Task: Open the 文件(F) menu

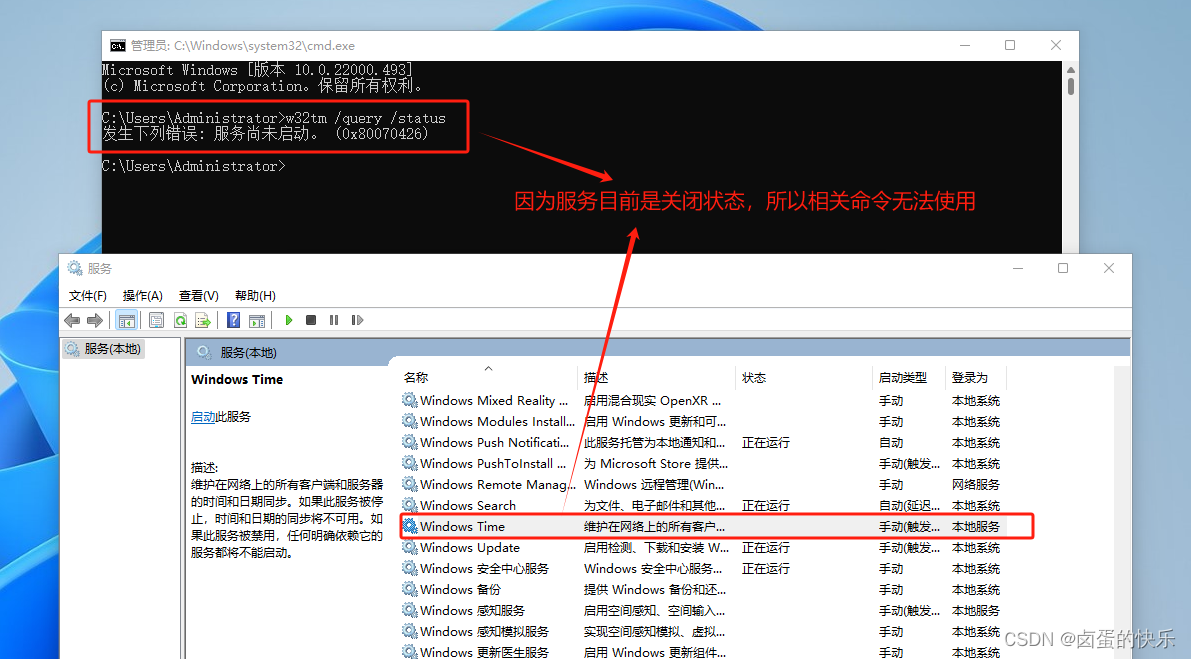Action: [87, 295]
